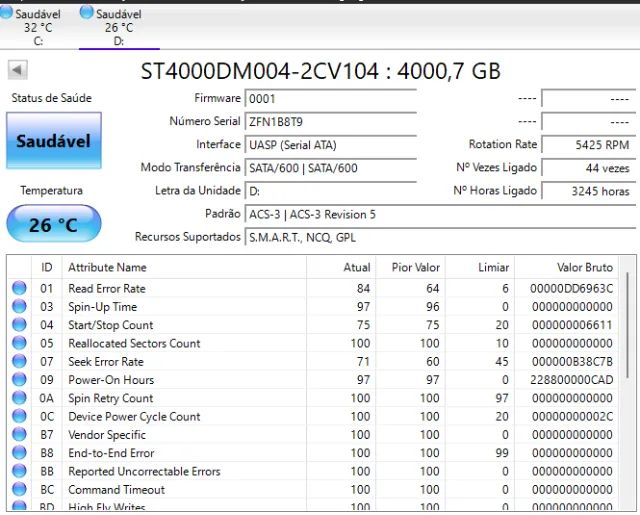The height and width of the screenshot is (515, 640).
Task: Select the Seek Error Rate attribute name
Action: [106, 362]
